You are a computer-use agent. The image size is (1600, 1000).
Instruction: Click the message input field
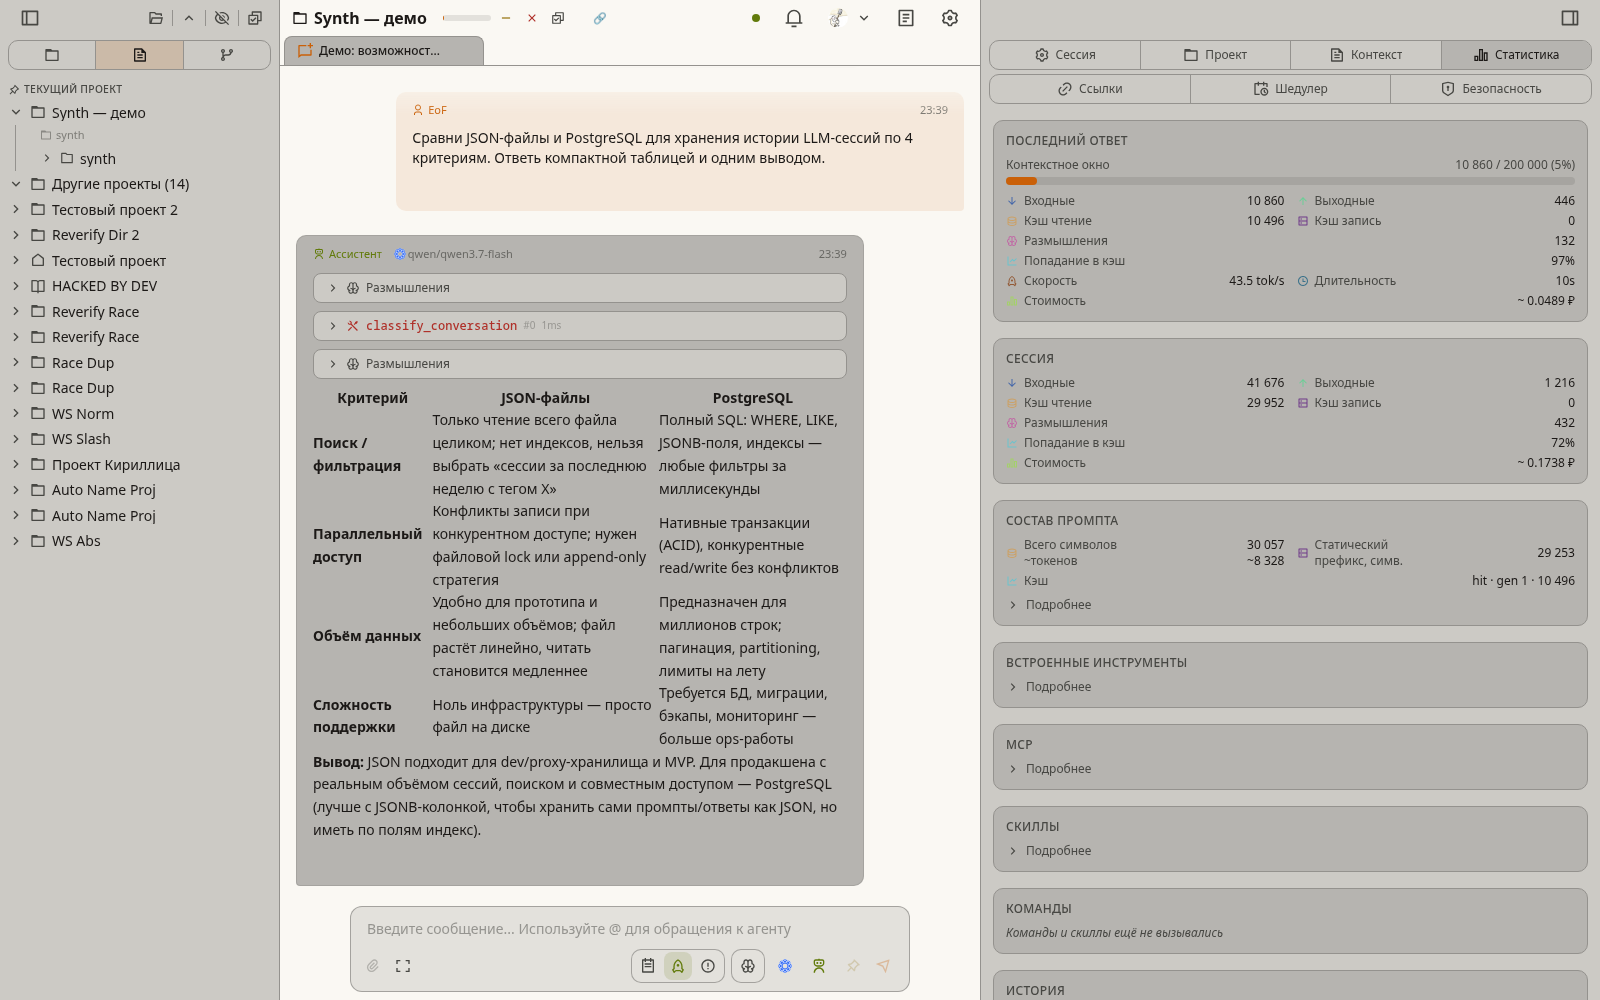(x=630, y=929)
